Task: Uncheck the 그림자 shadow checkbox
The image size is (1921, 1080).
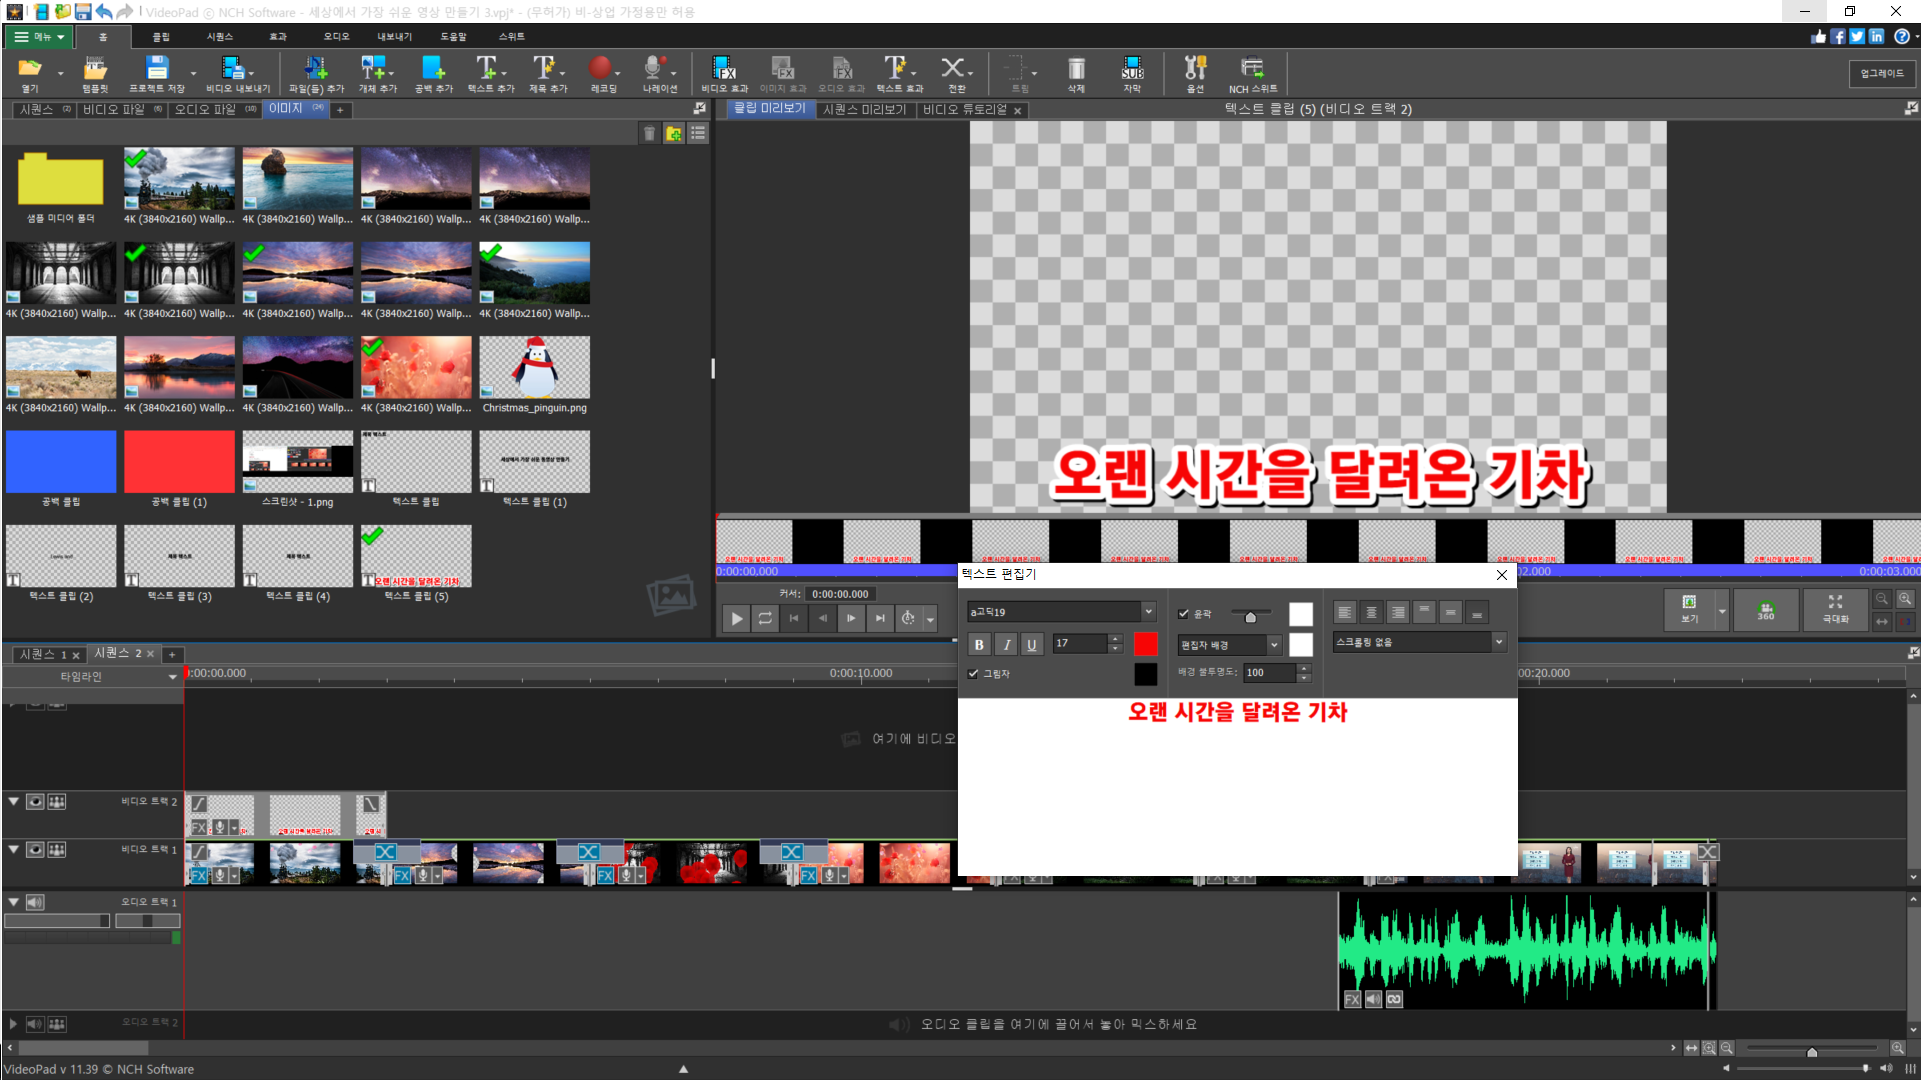Action: (973, 674)
